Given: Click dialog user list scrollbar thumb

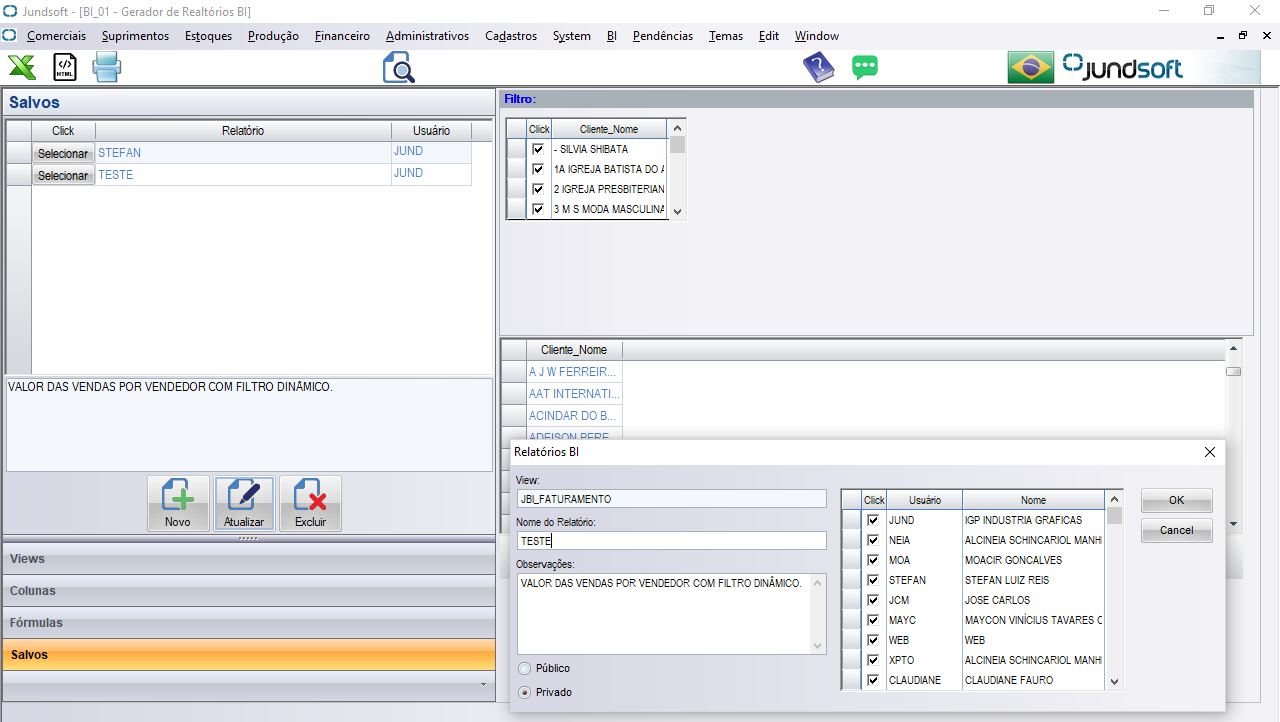Looking at the screenshot, I should tap(1114, 516).
